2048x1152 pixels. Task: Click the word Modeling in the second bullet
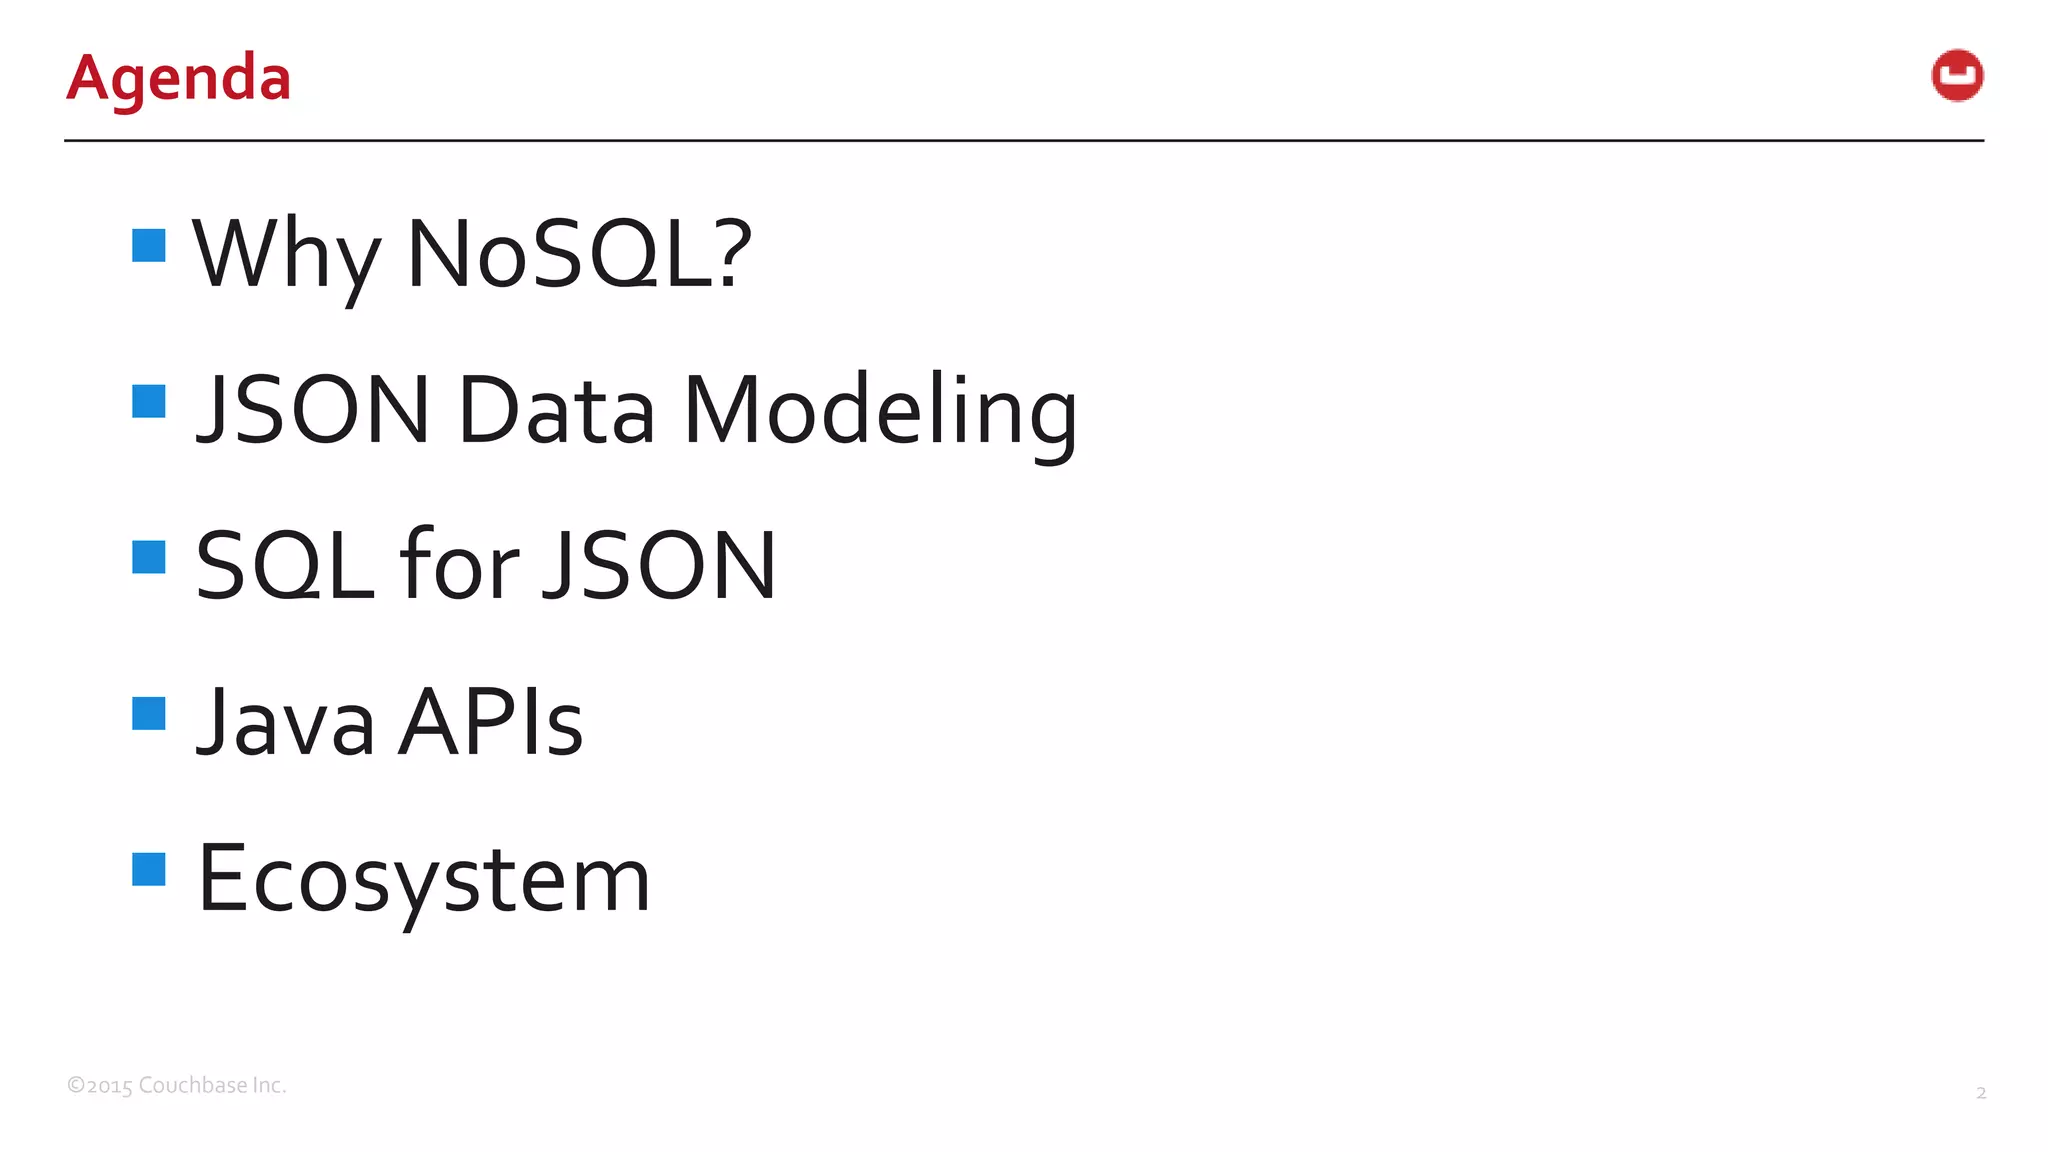(880, 412)
